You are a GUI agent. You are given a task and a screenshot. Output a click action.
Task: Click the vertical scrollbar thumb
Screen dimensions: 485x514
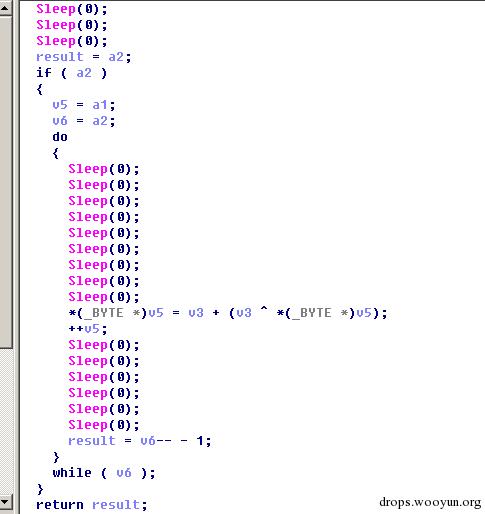[6, 182]
